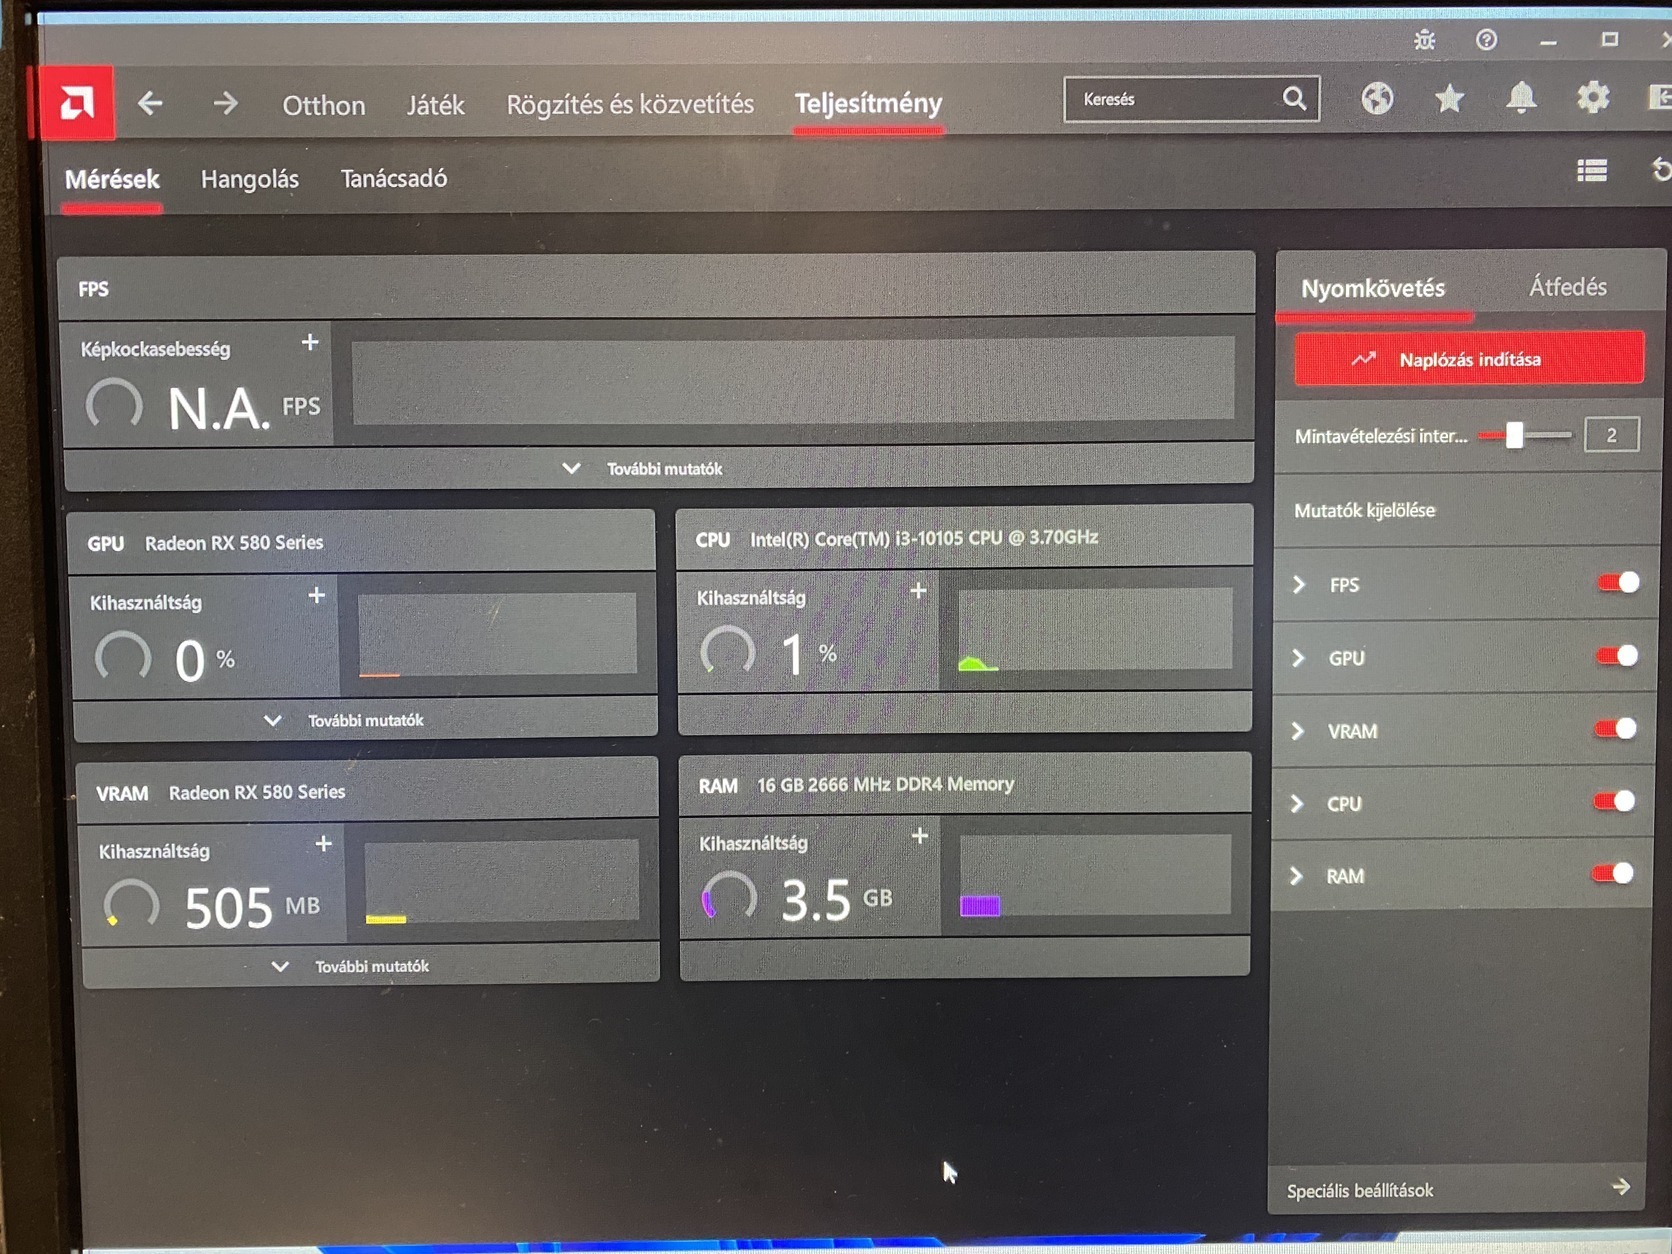The image size is (1672, 1254).
Task: Click the 'Mutatók kijelölése' heading
Action: tap(1364, 510)
